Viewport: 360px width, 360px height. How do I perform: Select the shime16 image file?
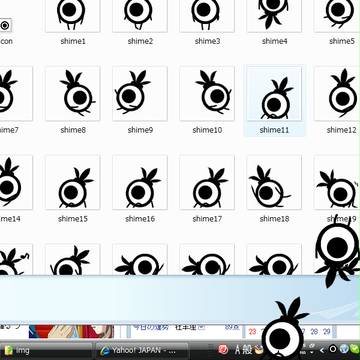140,182
